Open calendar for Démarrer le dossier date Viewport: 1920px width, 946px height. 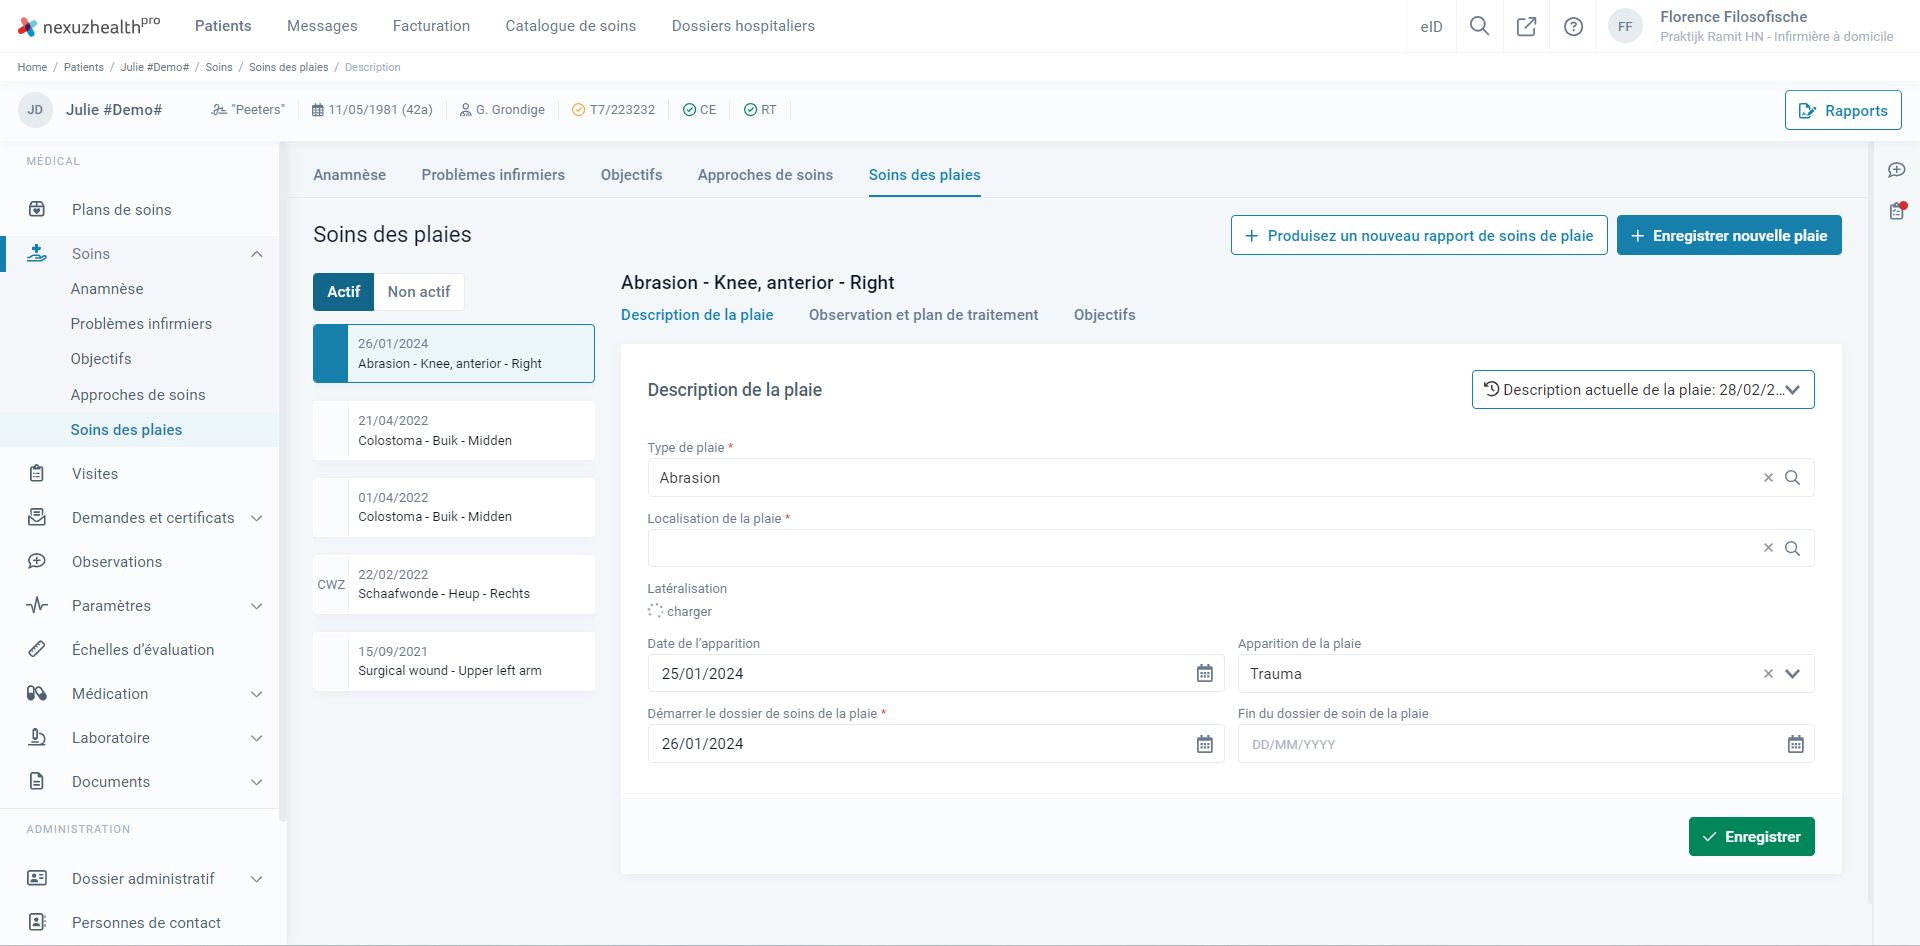coord(1205,744)
